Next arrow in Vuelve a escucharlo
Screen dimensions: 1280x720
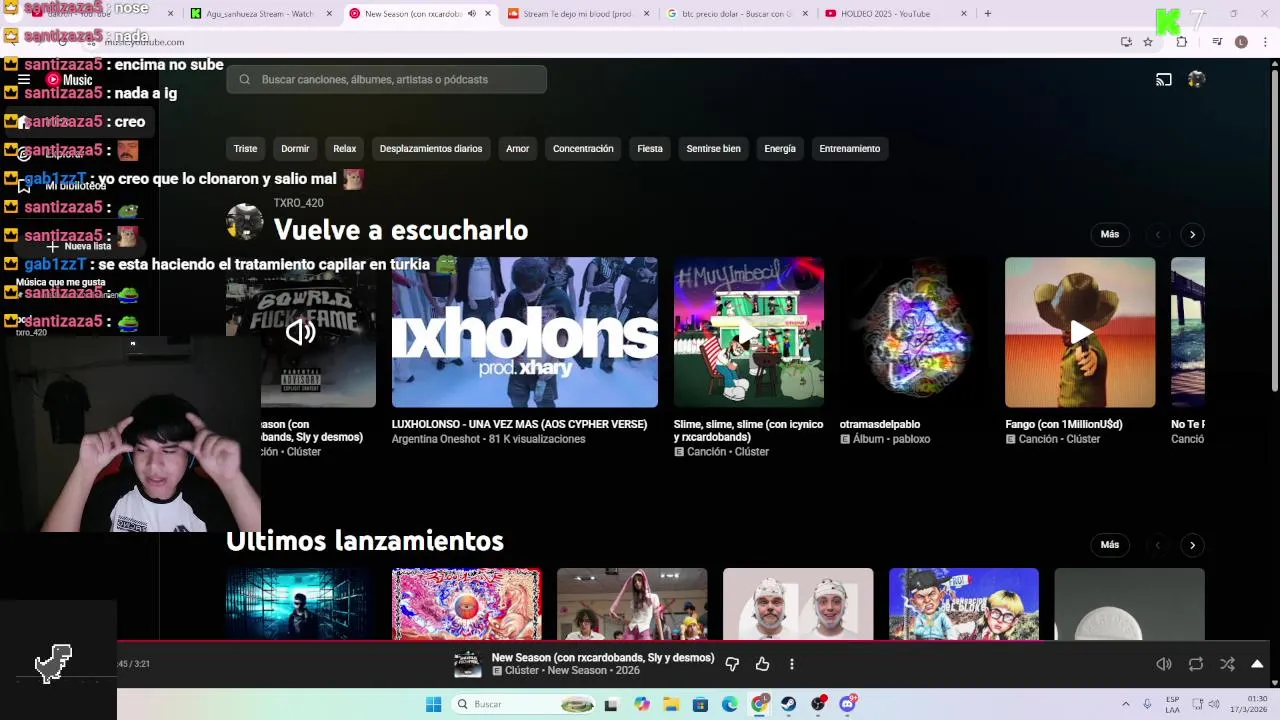pyautogui.click(x=1192, y=234)
